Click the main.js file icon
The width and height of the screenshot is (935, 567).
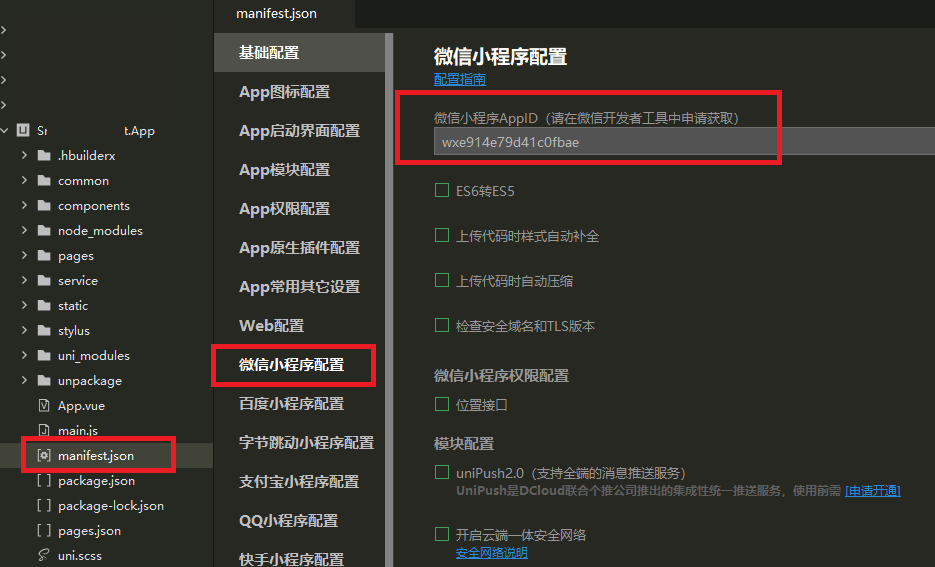[43, 430]
